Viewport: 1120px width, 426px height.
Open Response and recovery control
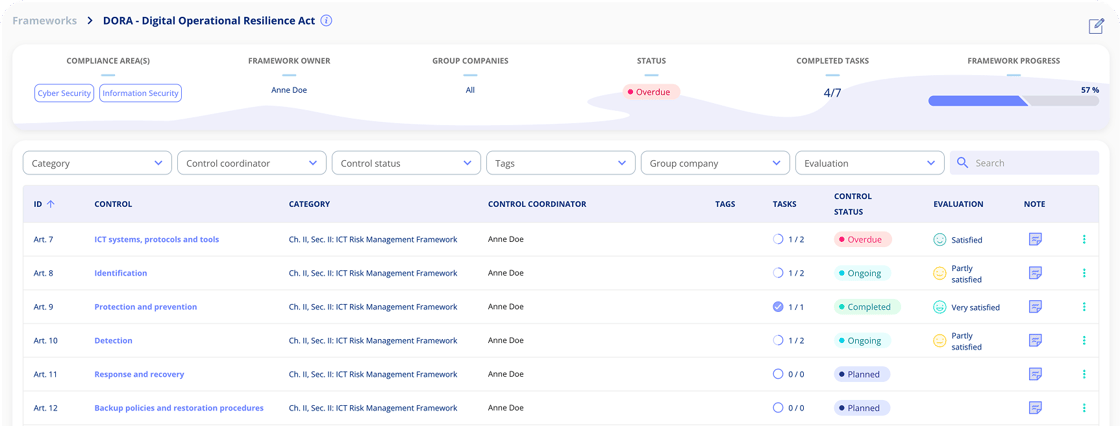(x=139, y=374)
